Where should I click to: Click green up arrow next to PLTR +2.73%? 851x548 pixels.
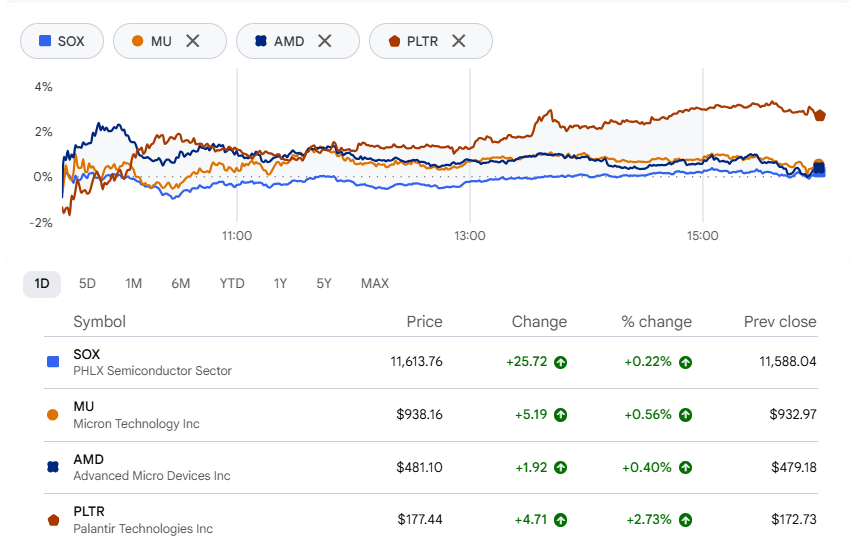click(x=685, y=520)
